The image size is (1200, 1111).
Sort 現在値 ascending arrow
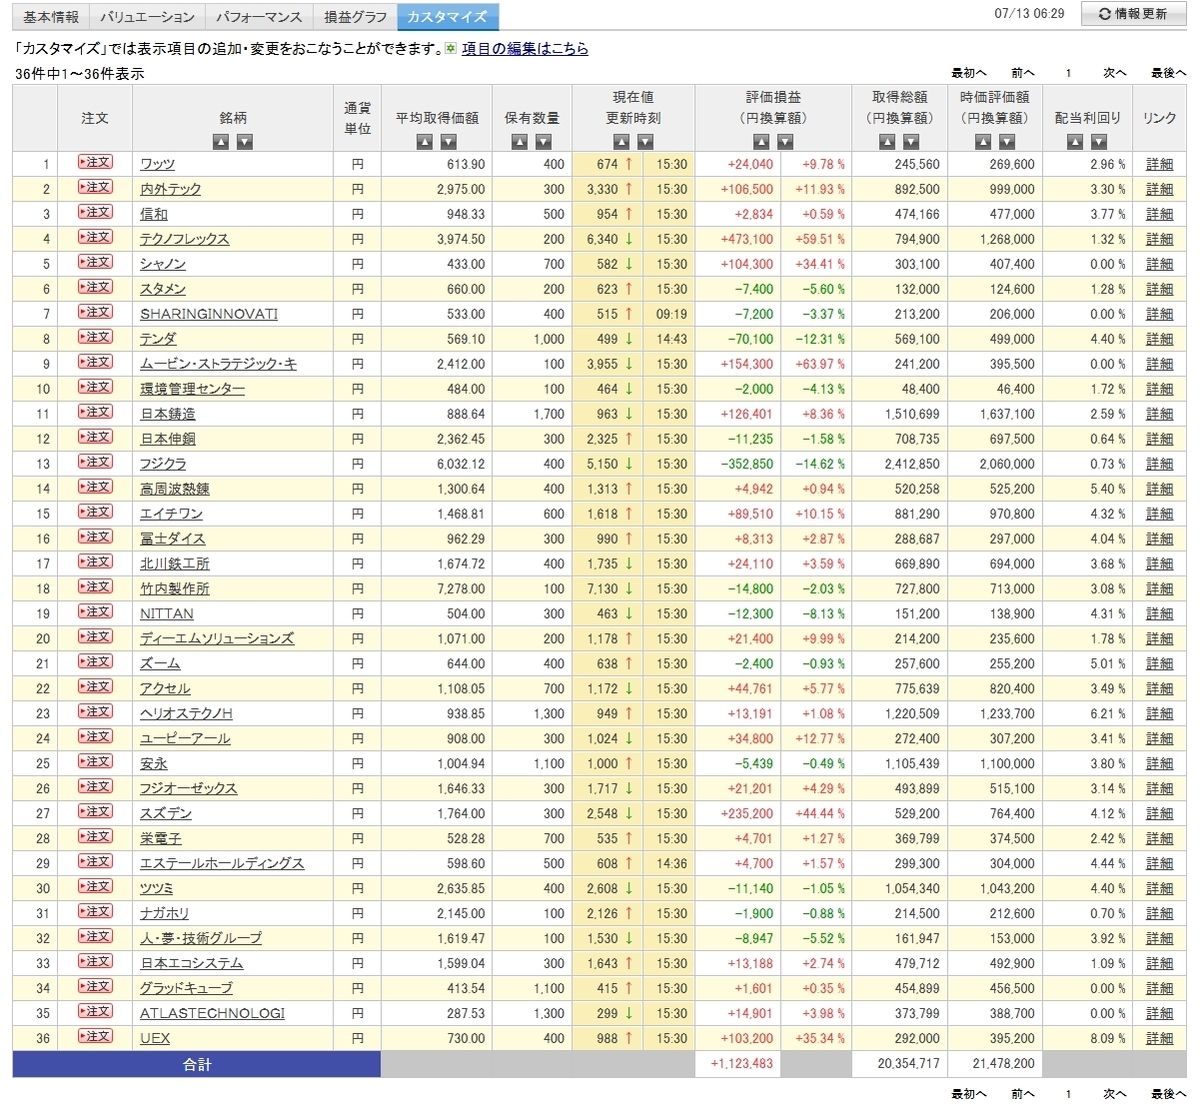pos(621,142)
